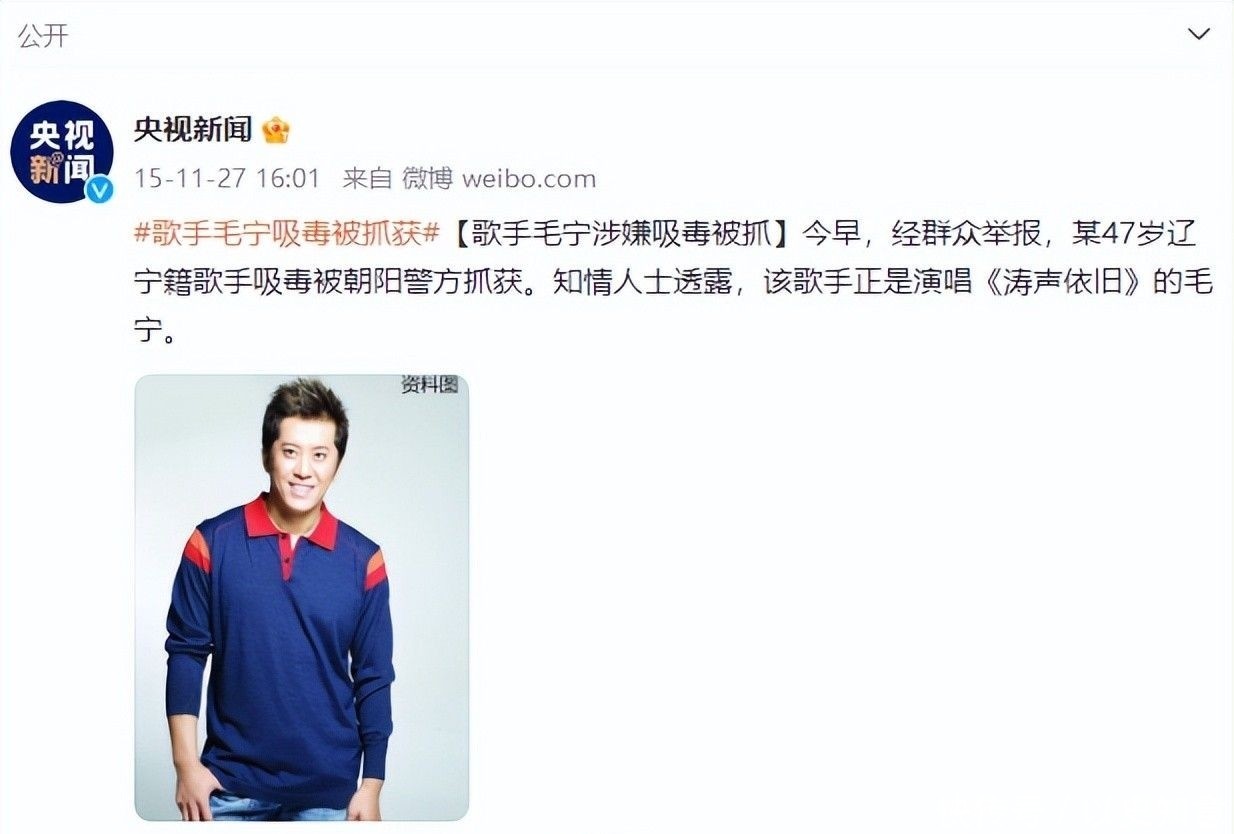Open the #歌手毛宁吸毒被抓获# hashtag topic
The height and width of the screenshot is (834, 1234).
(287, 236)
